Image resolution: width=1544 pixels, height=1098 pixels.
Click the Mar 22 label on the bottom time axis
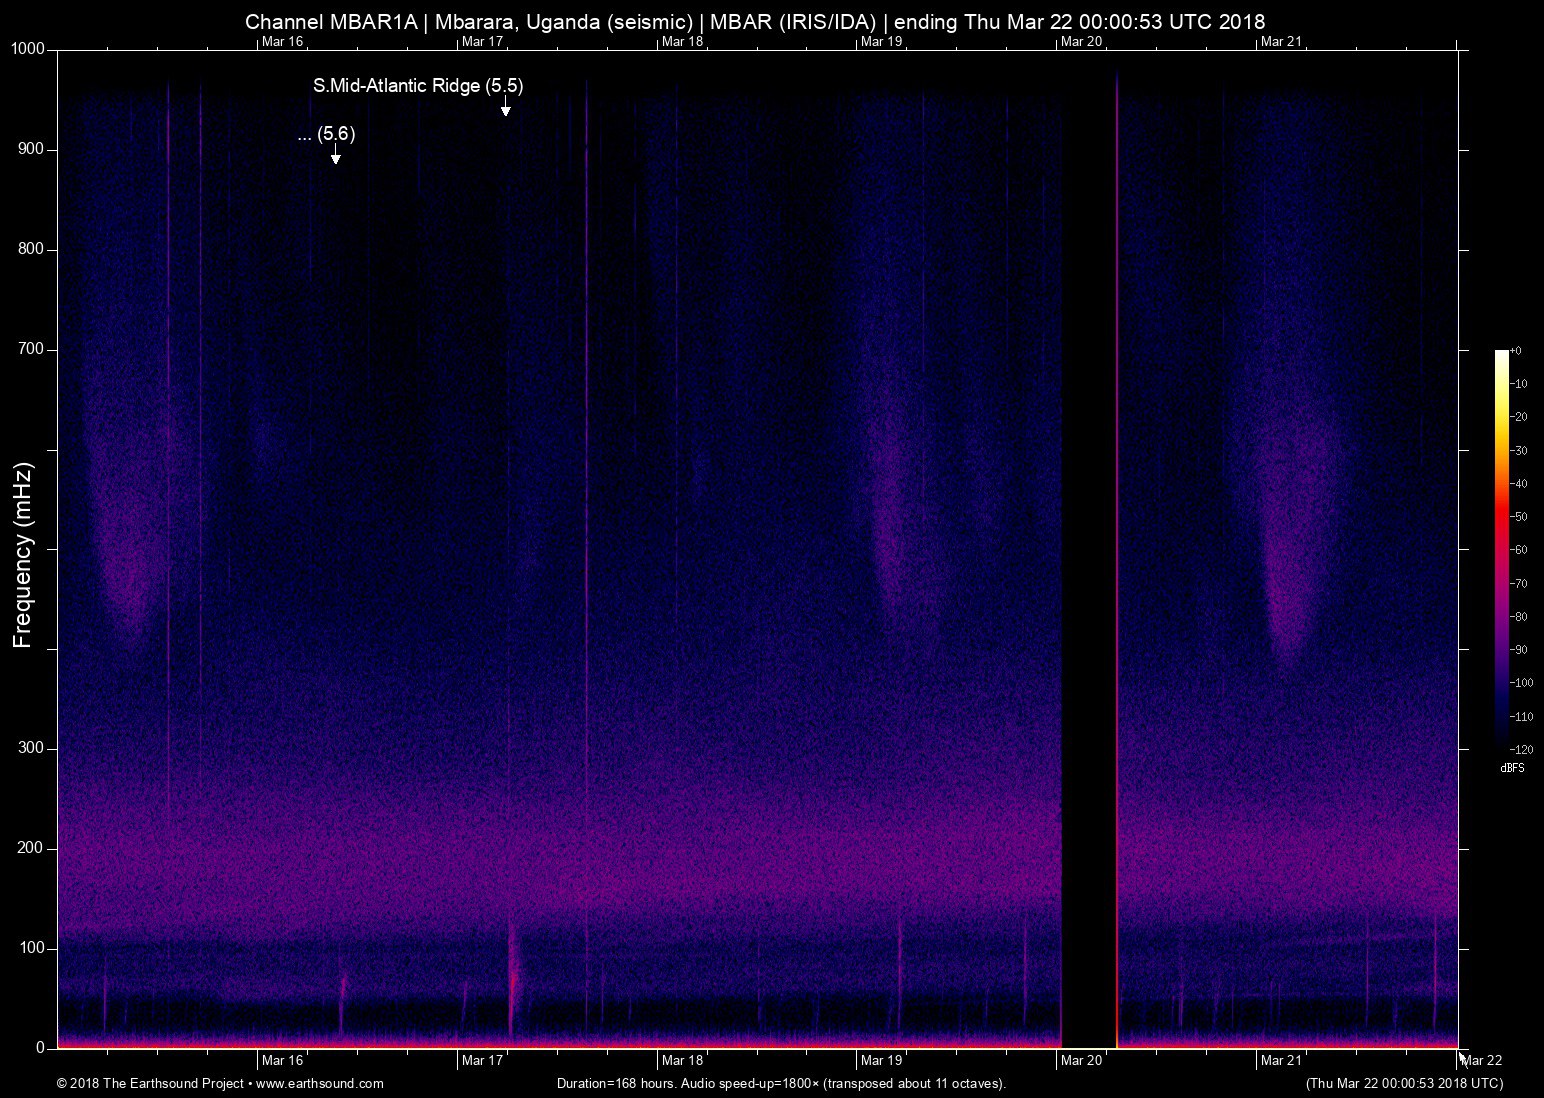tap(1482, 1060)
